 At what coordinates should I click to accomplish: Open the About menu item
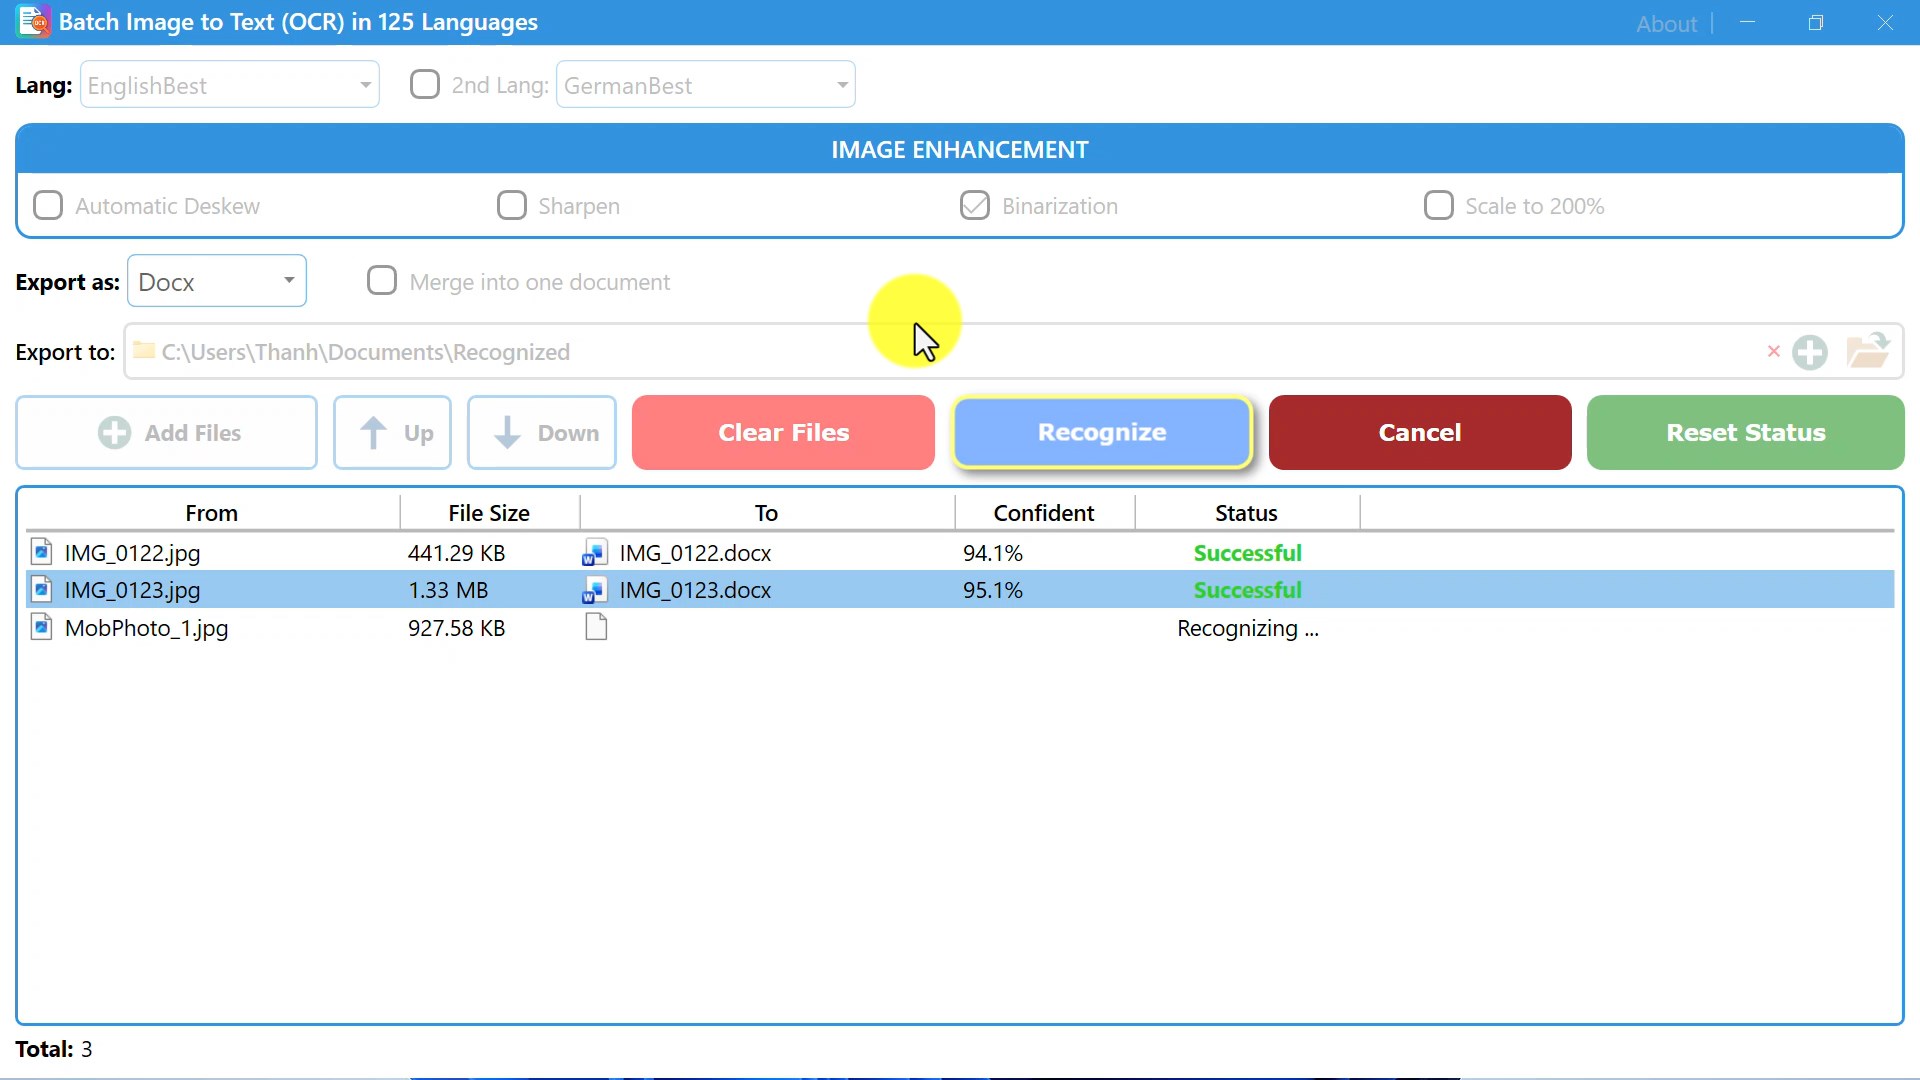[x=1666, y=23]
